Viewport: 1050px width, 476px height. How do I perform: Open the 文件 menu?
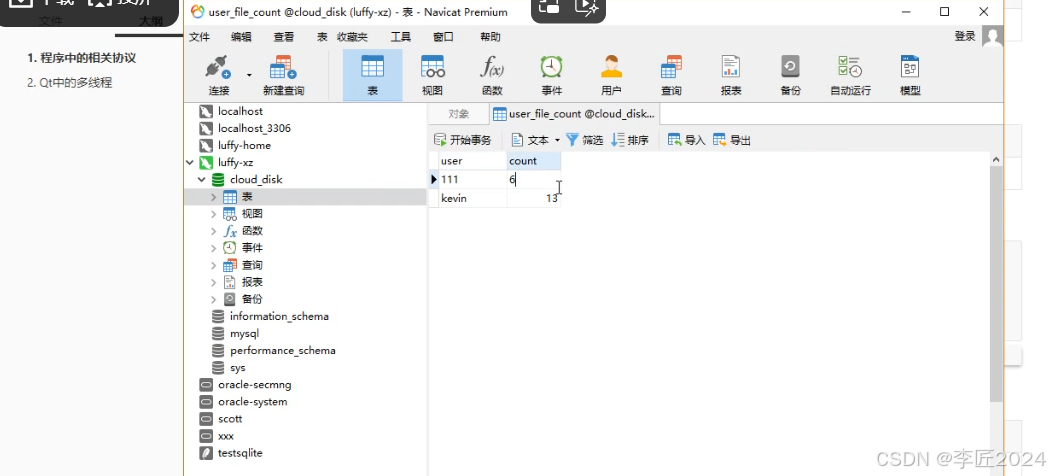[x=200, y=37]
